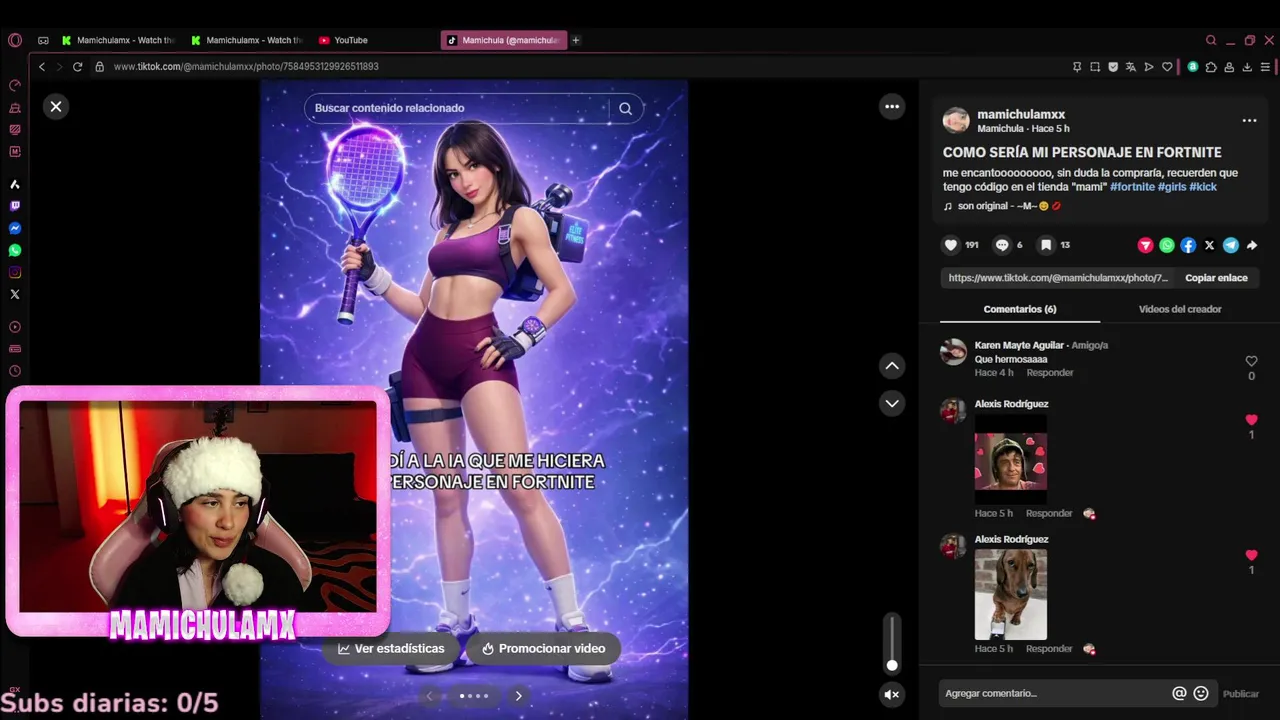Open the dachshund image in Alexis's comment
This screenshot has height=720, width=1280.
pos(1011,595)
